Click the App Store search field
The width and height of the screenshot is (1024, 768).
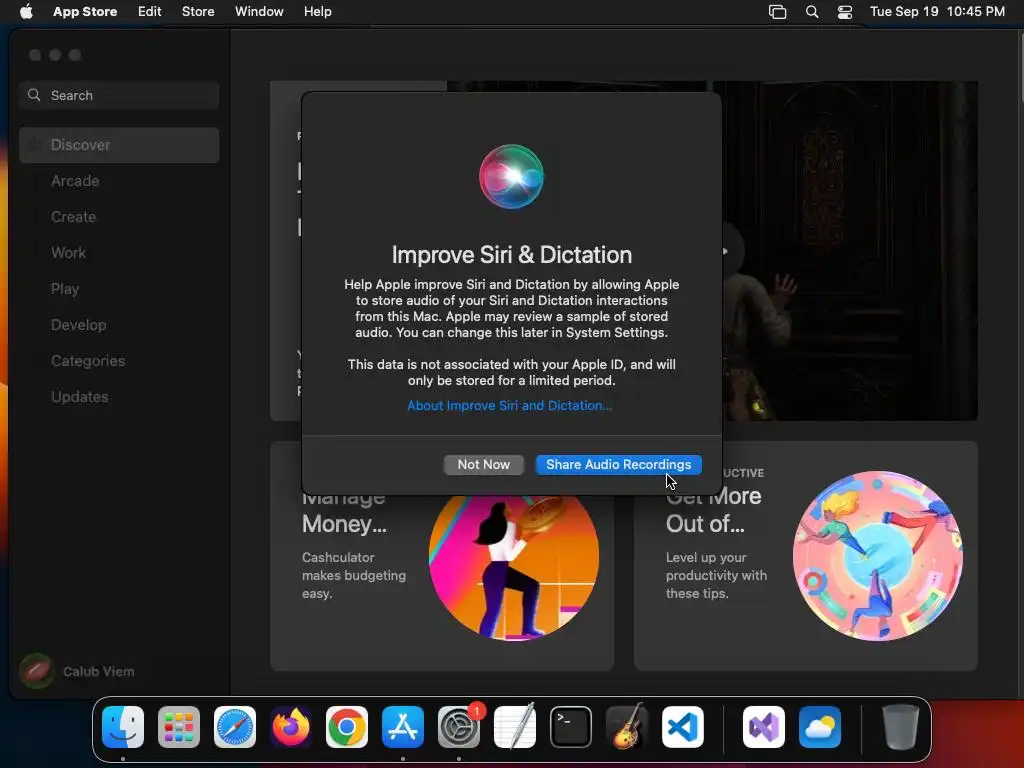[120, 95]
